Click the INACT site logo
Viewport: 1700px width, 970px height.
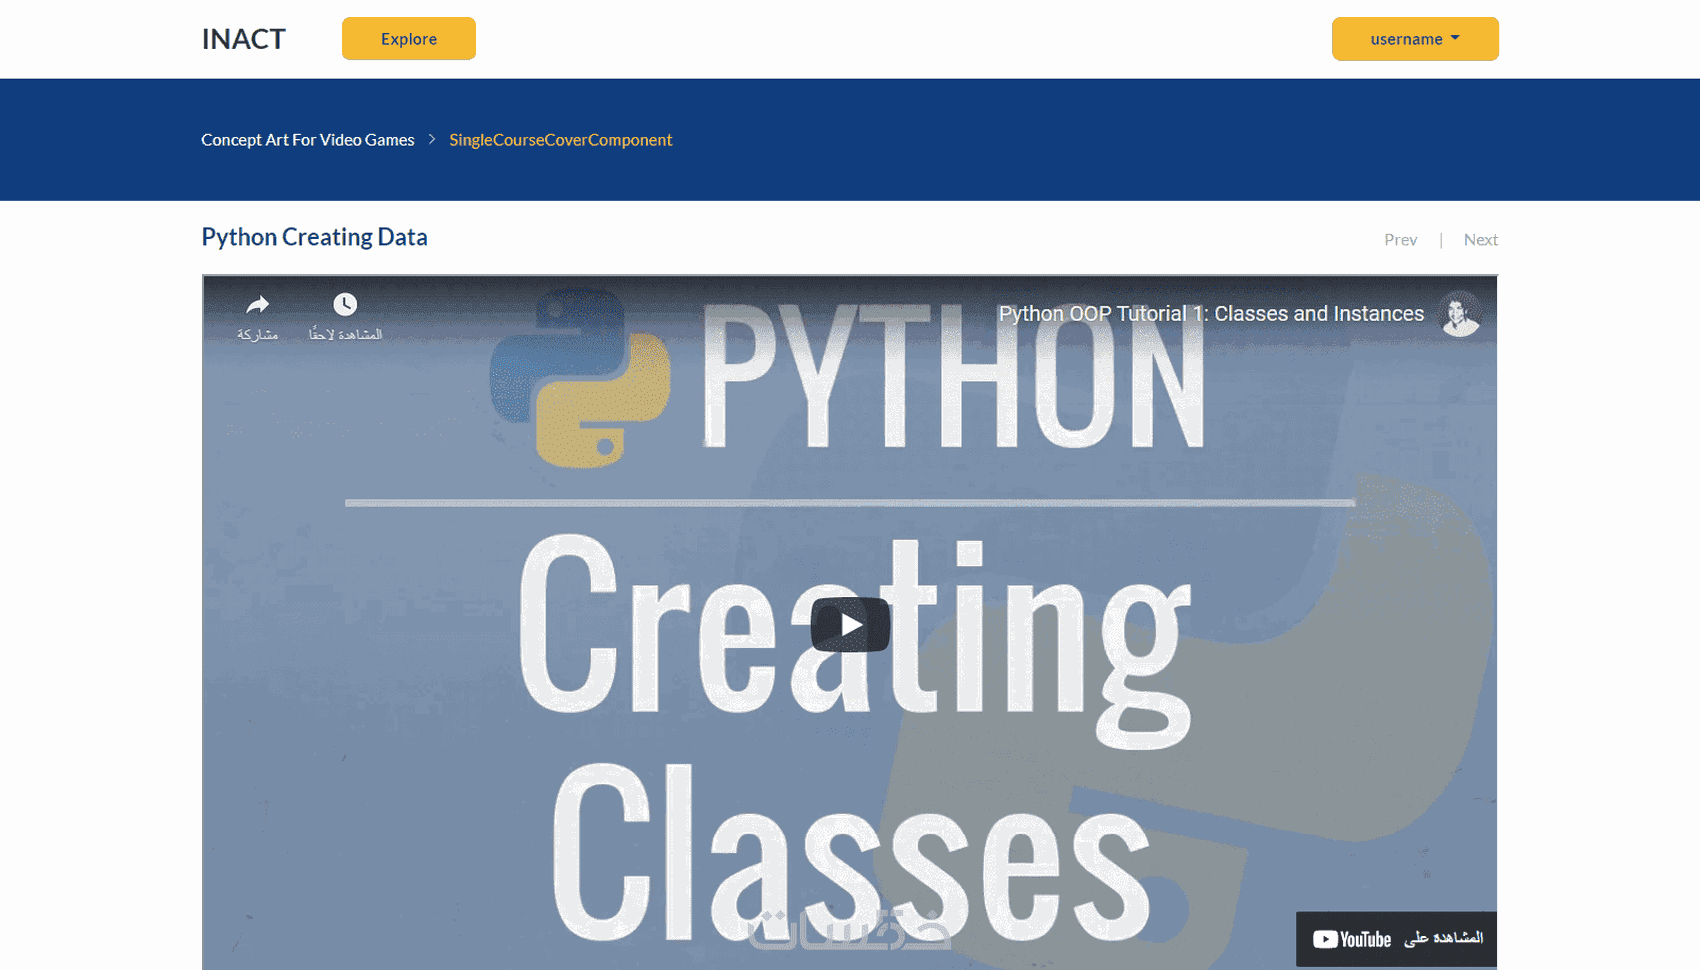pyautogui.click(x=243, y=39)
